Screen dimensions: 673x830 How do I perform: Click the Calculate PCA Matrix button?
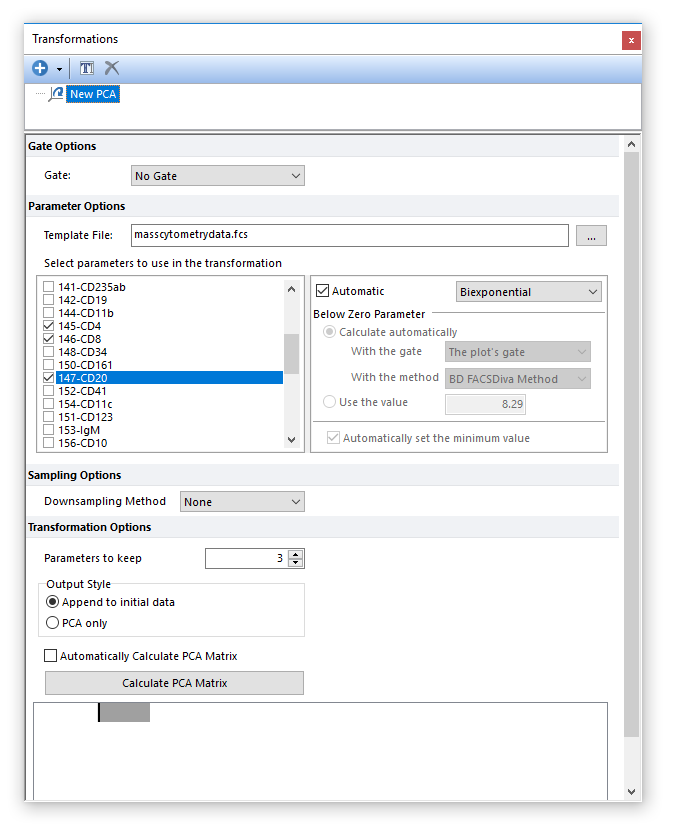(x=174, y=683)
